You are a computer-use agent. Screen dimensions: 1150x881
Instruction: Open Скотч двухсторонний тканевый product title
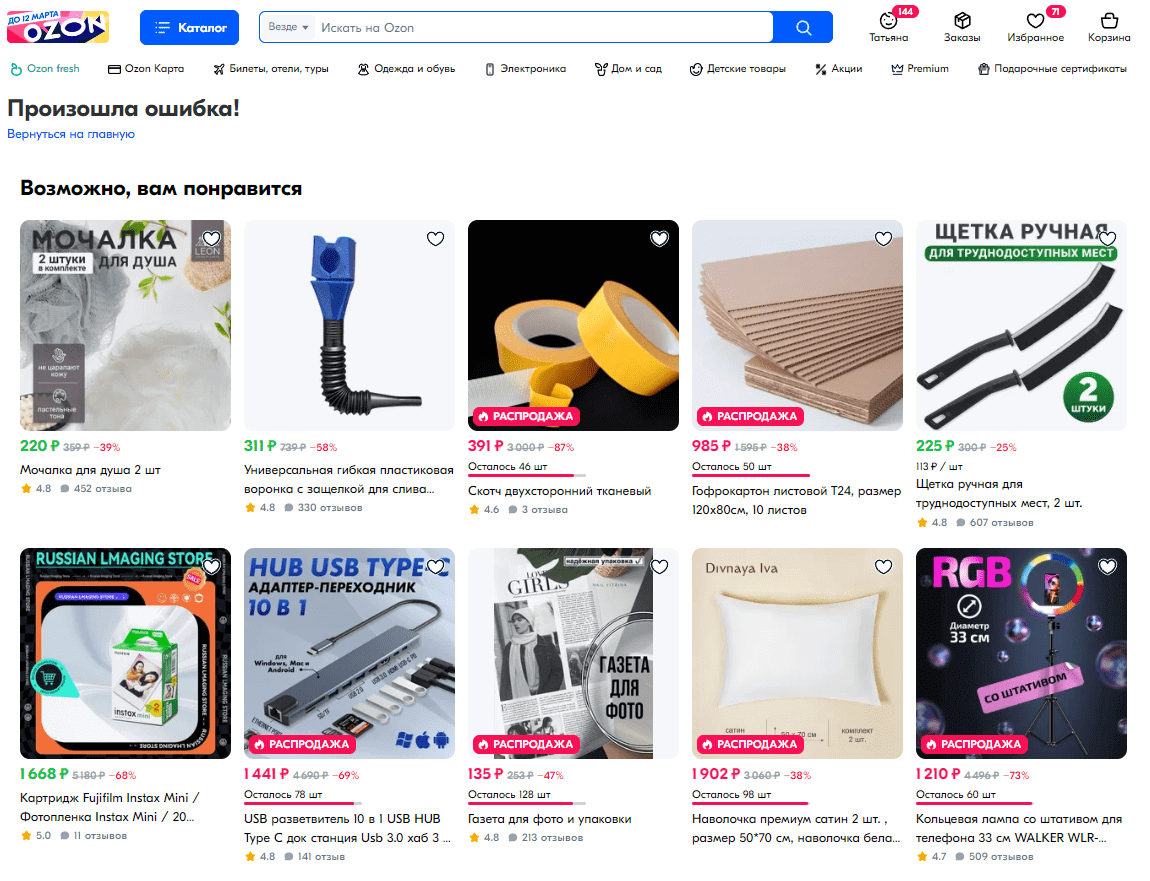point(560,491)
